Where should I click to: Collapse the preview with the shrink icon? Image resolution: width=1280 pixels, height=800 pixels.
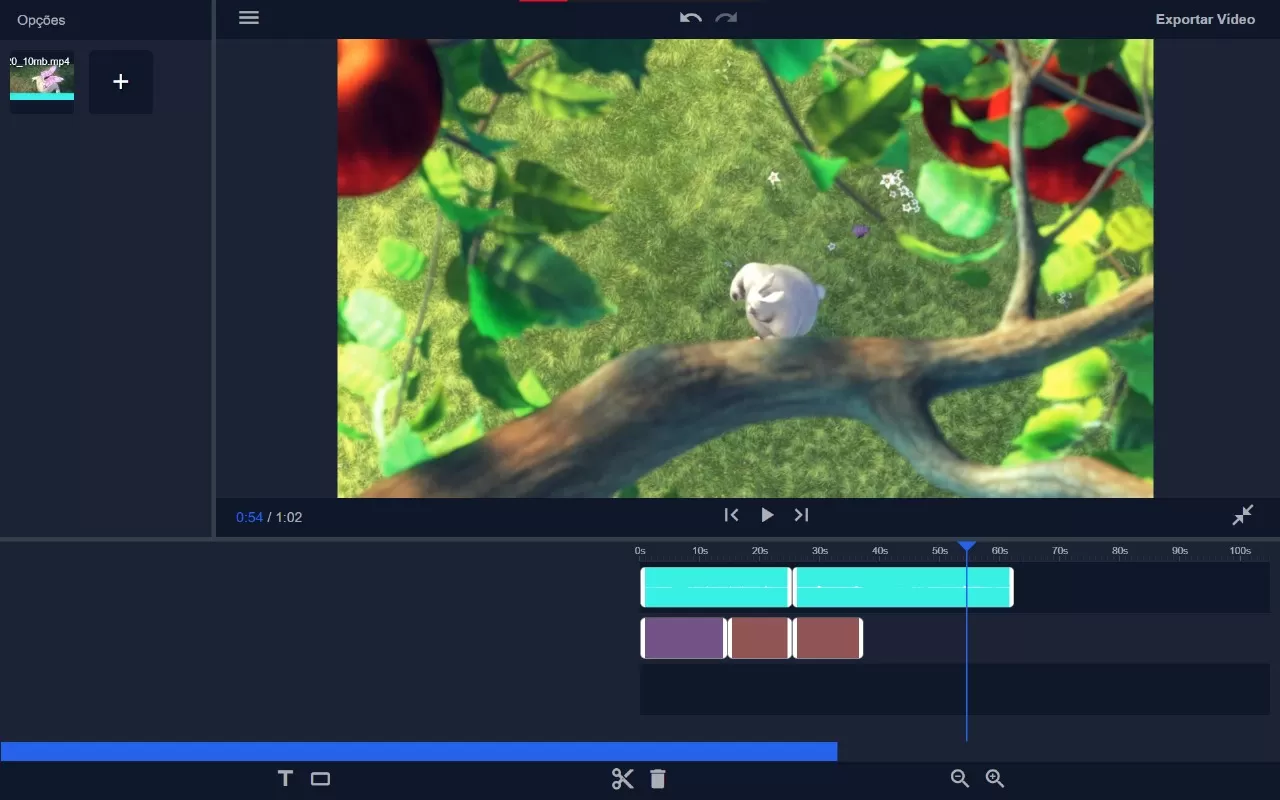pos(1243,515)
